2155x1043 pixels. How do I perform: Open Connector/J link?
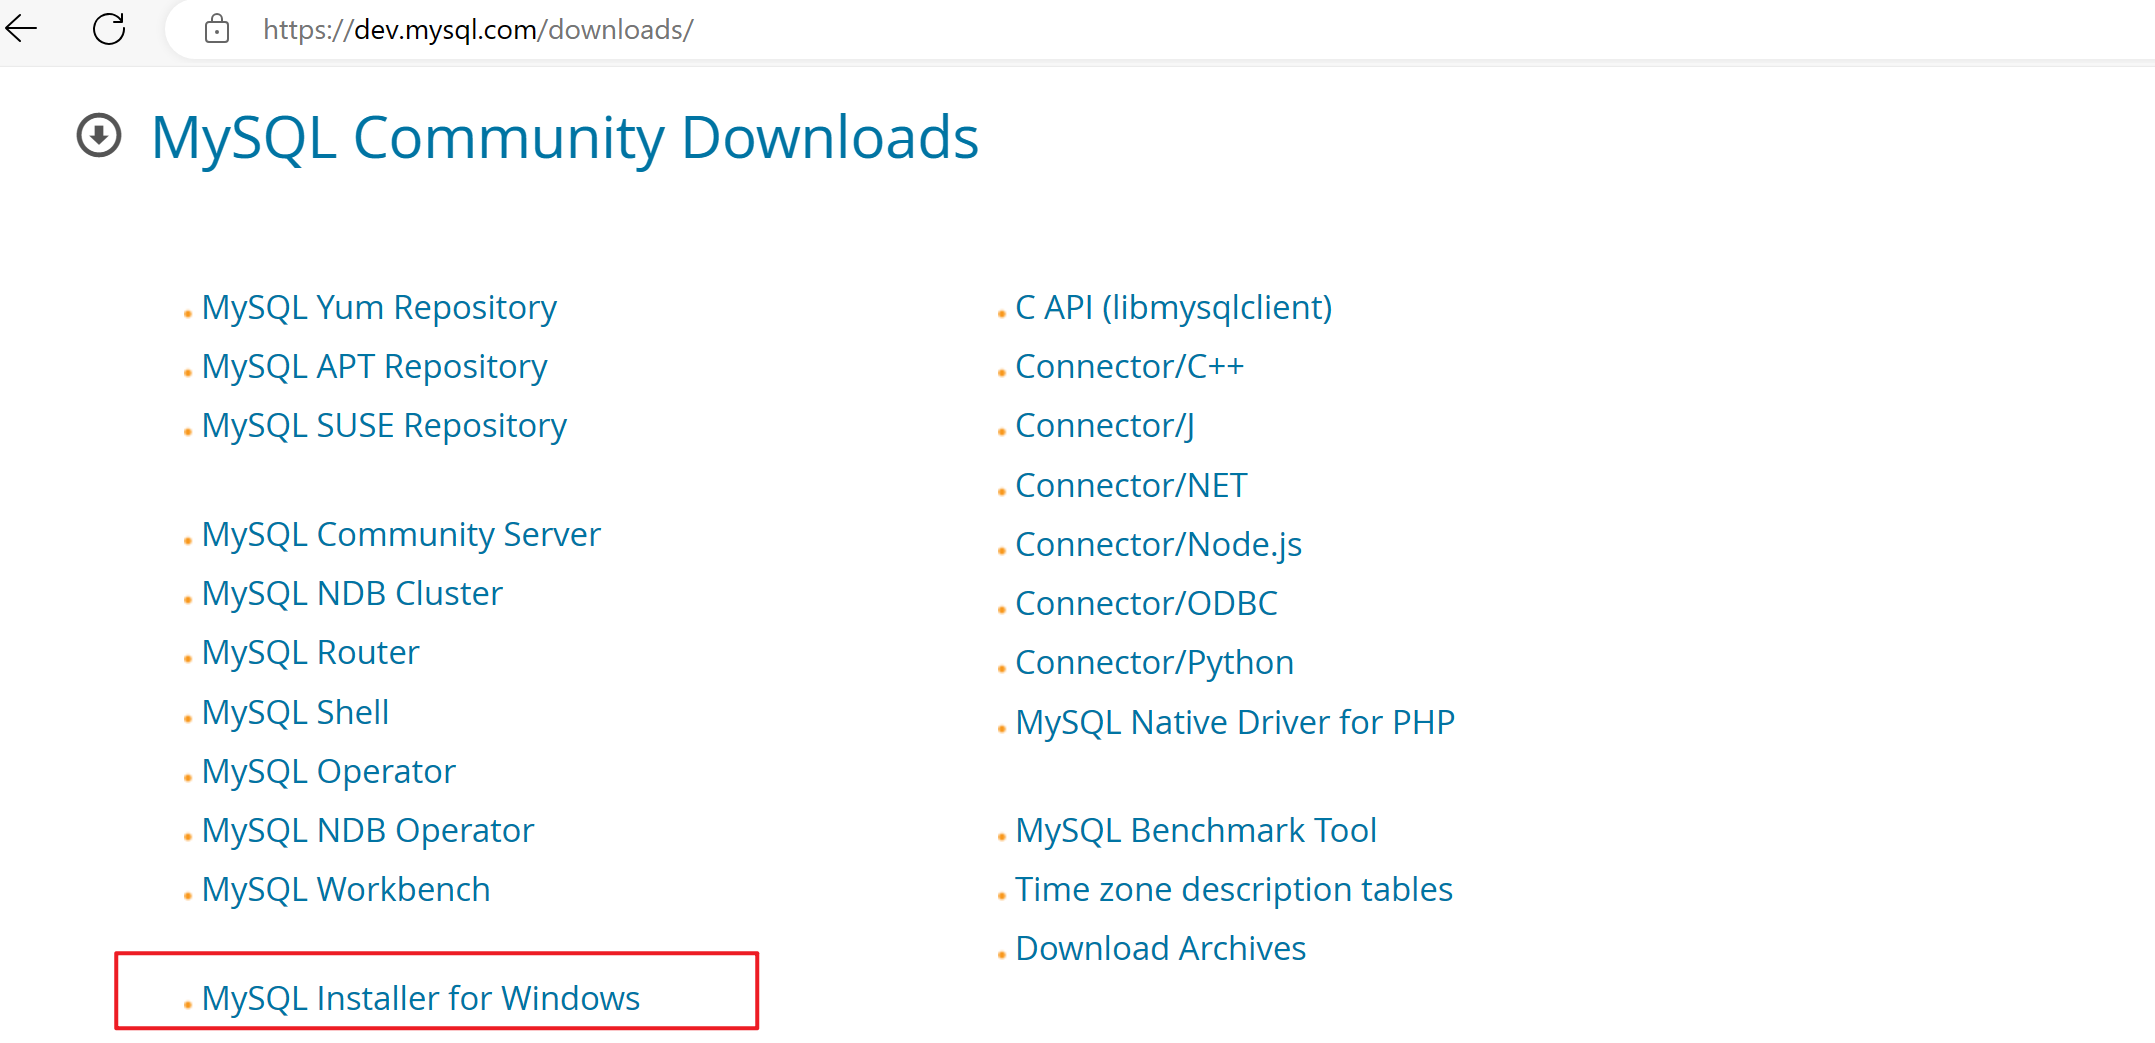[x=1105, y=426]
